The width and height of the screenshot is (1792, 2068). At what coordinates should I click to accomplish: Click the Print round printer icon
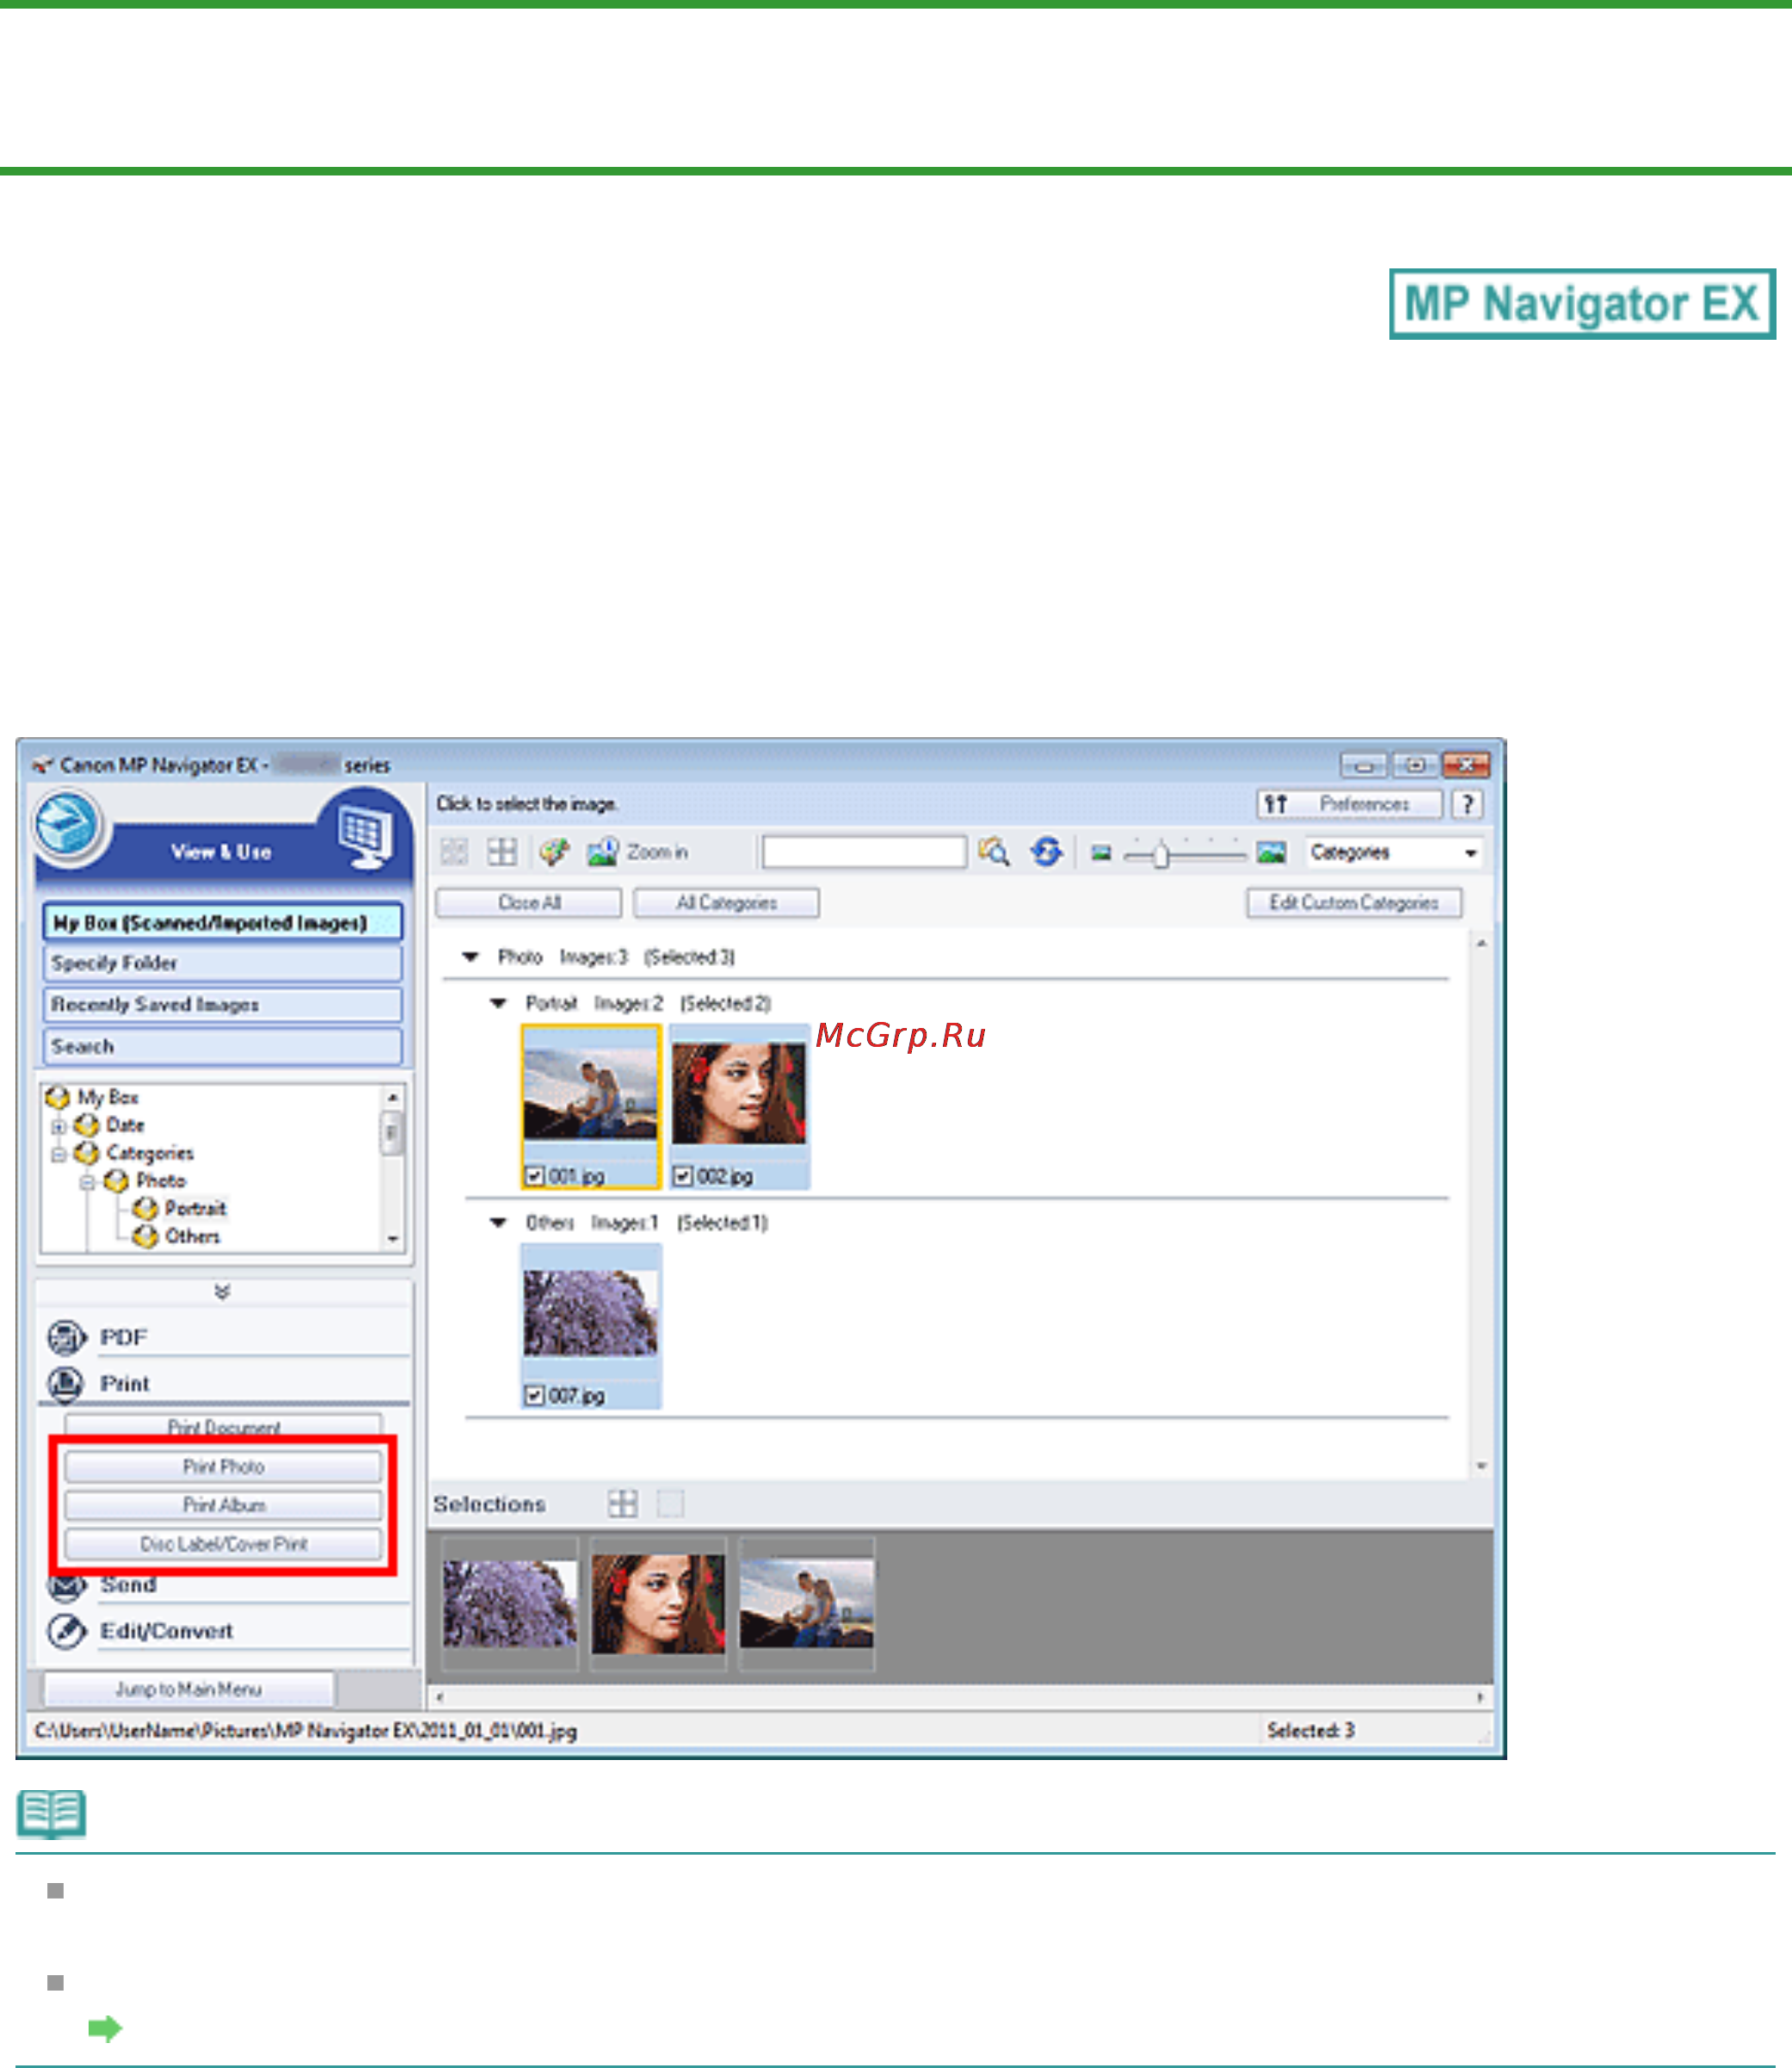[x=67, y=1384]
